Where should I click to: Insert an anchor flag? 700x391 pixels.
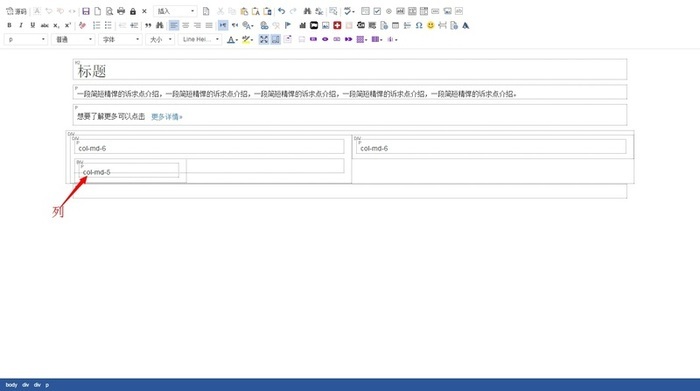pyautogui.click(x=288, y=25)
